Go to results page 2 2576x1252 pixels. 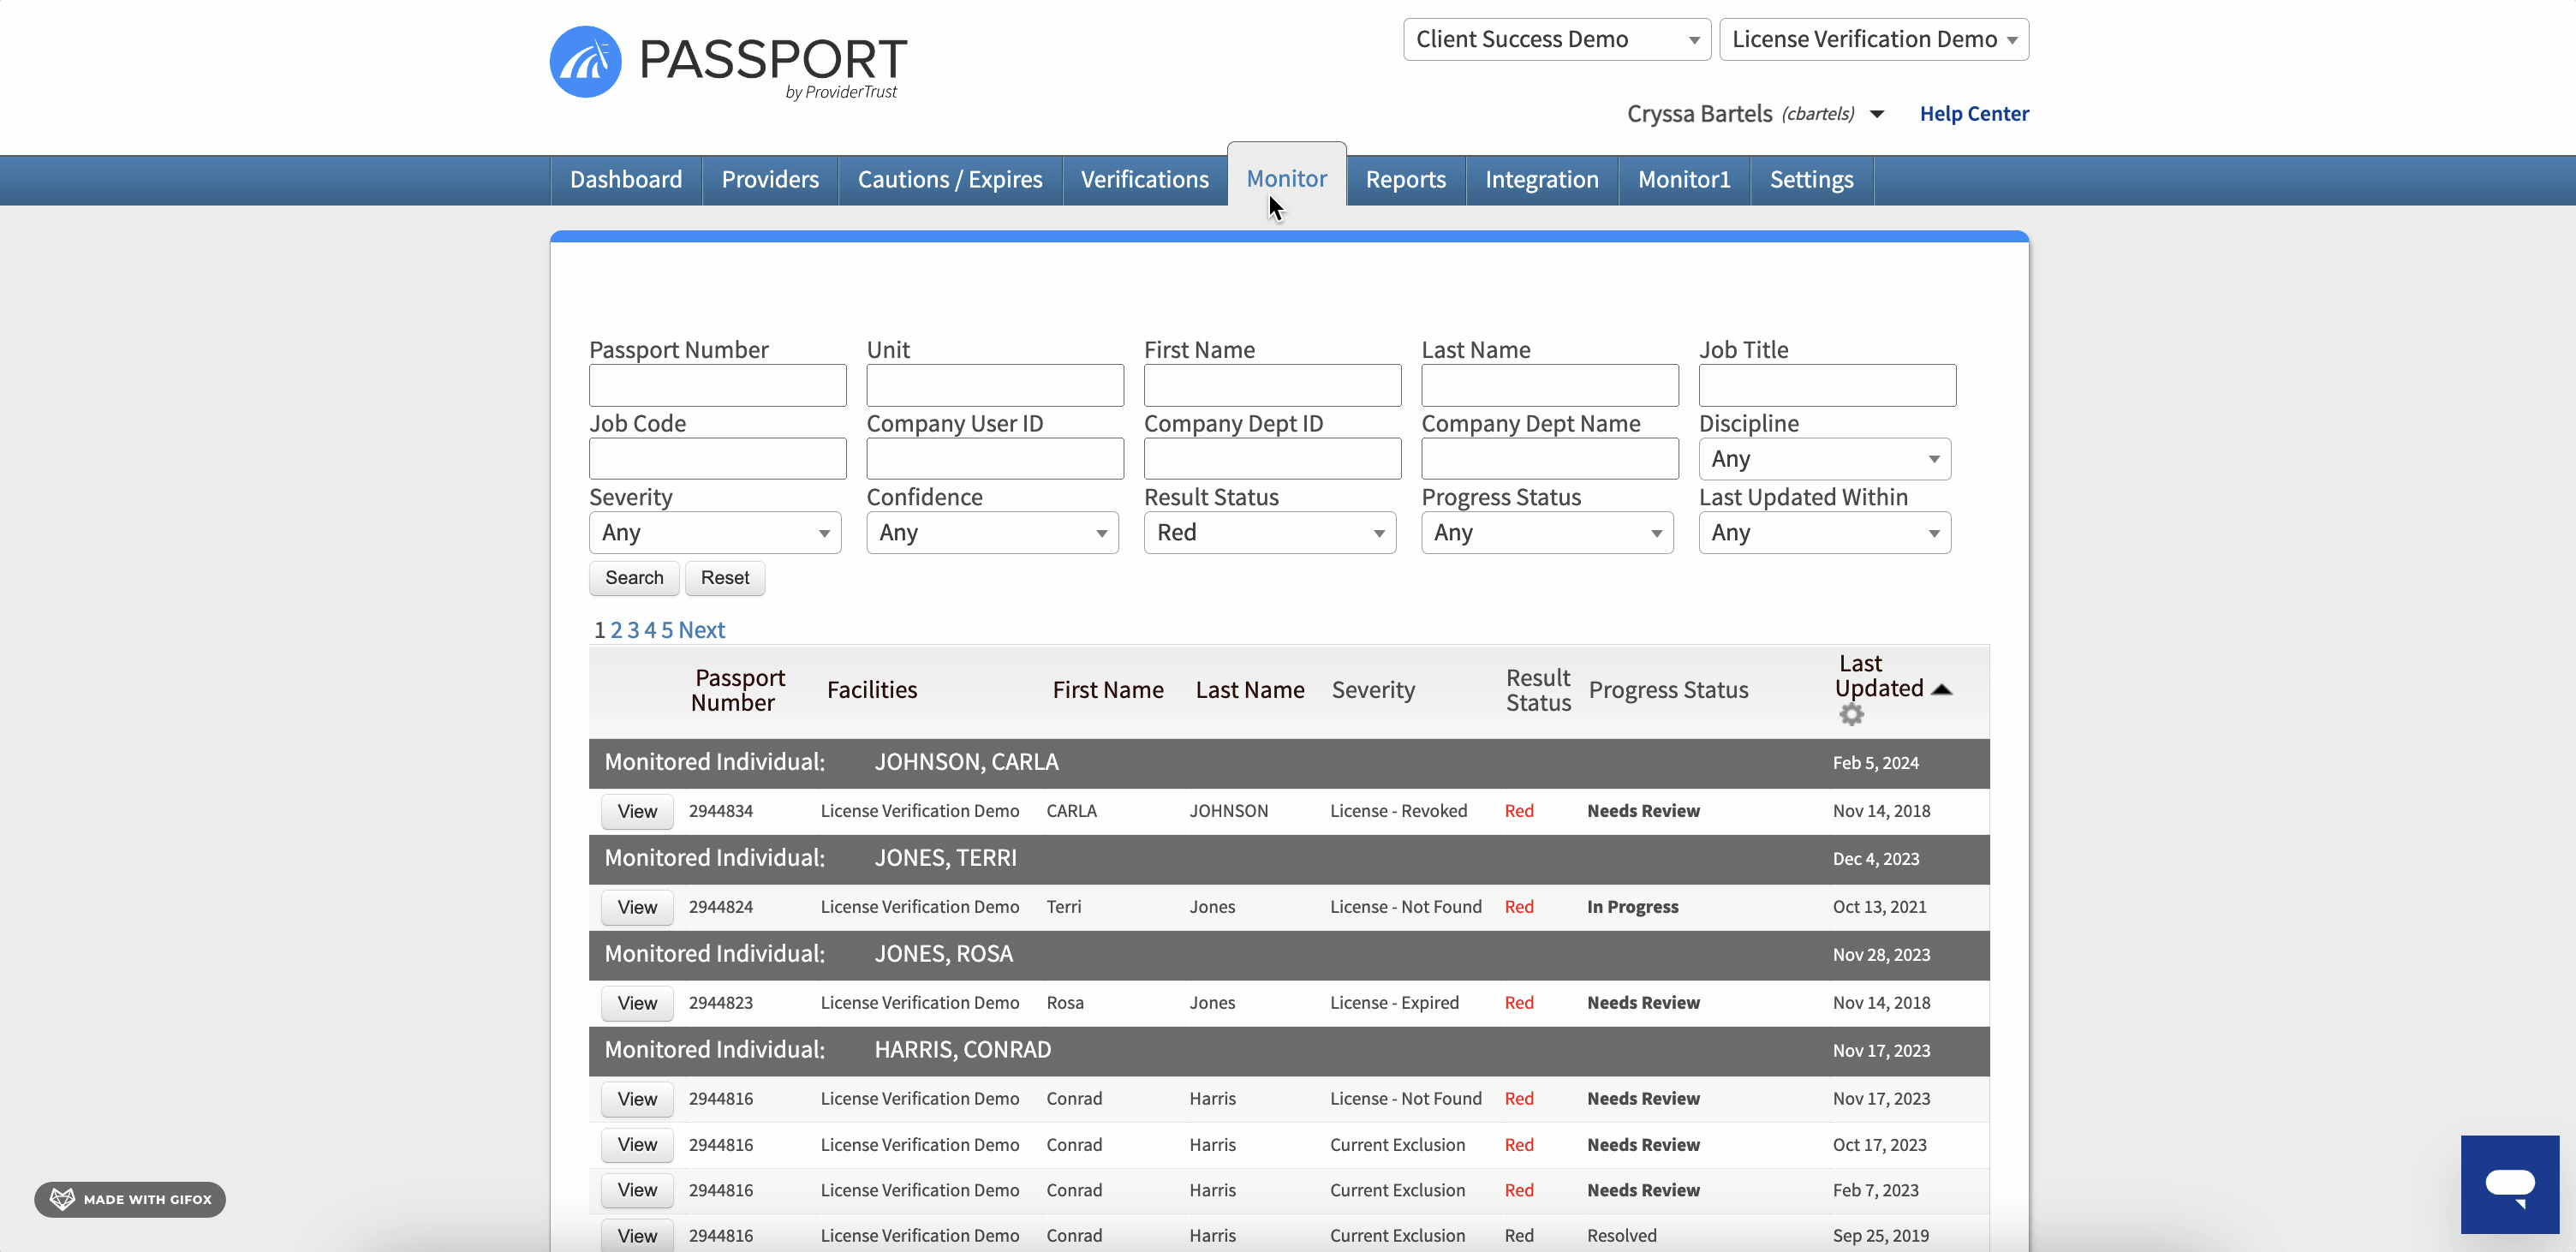[616, 630]
